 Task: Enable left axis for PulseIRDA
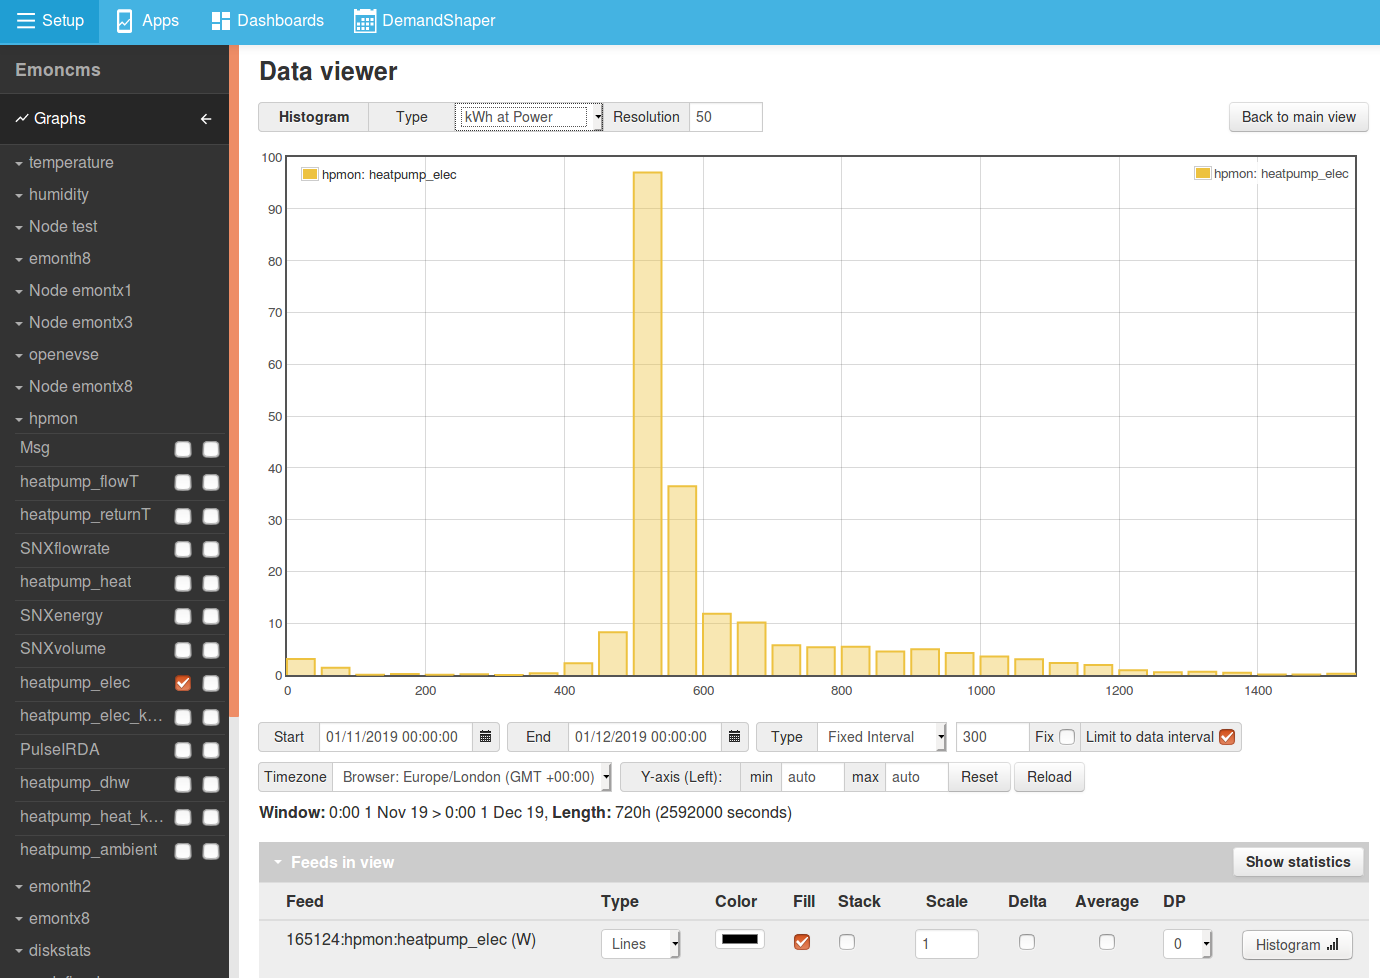[183, 750]
